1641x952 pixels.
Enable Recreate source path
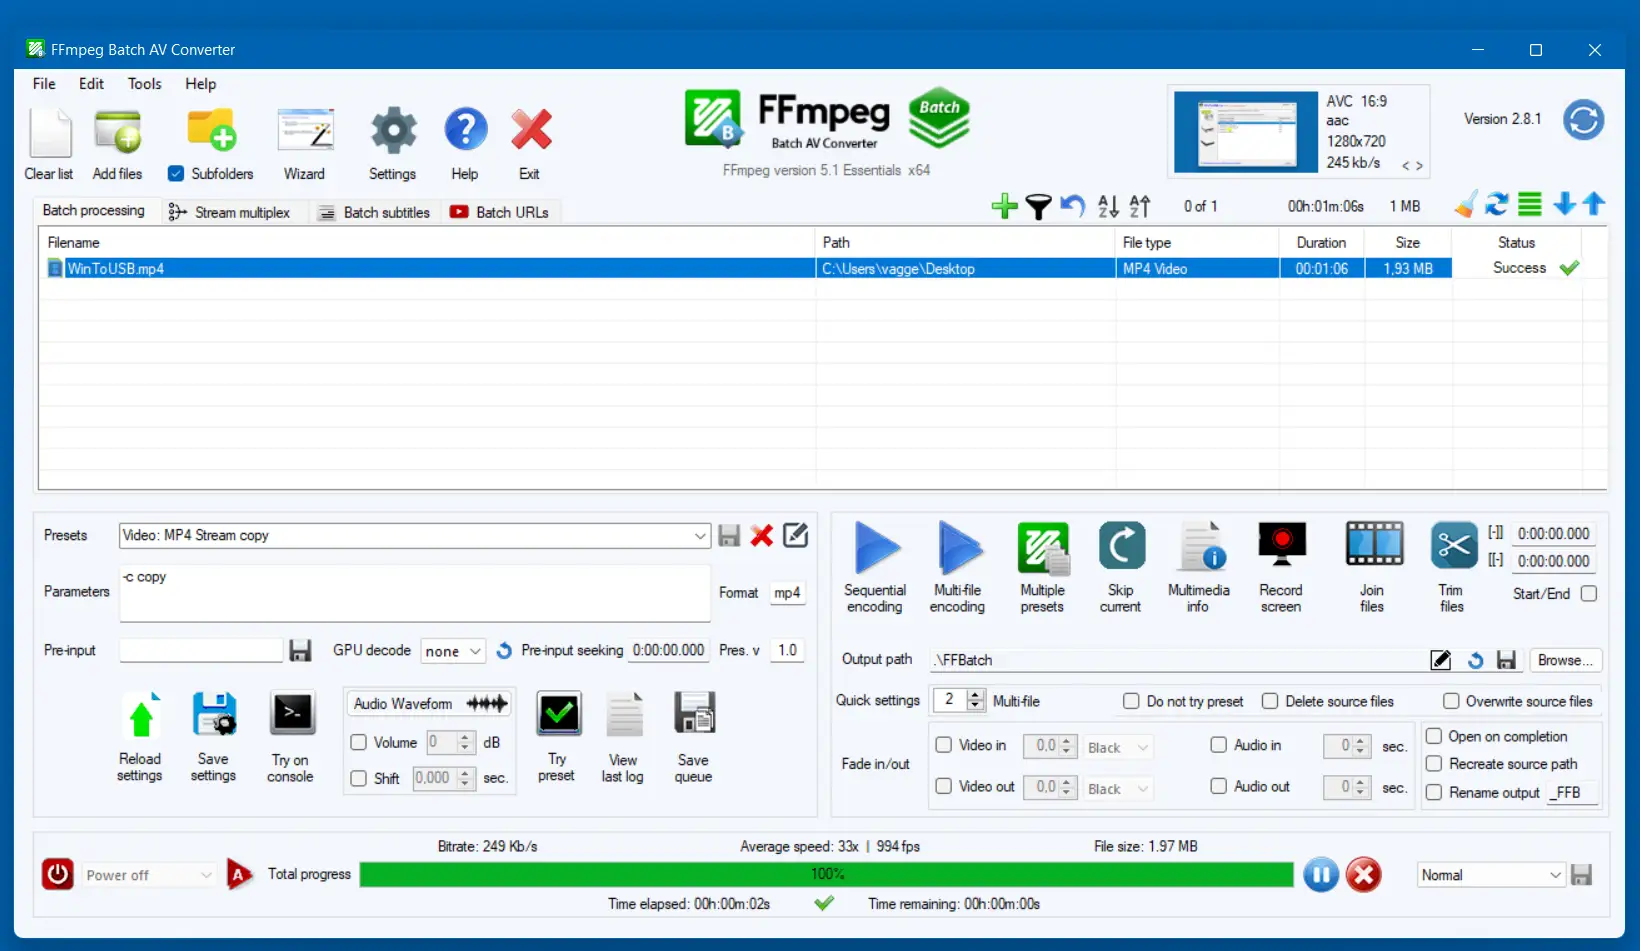pyautogui.click(x=1434, y=764)
